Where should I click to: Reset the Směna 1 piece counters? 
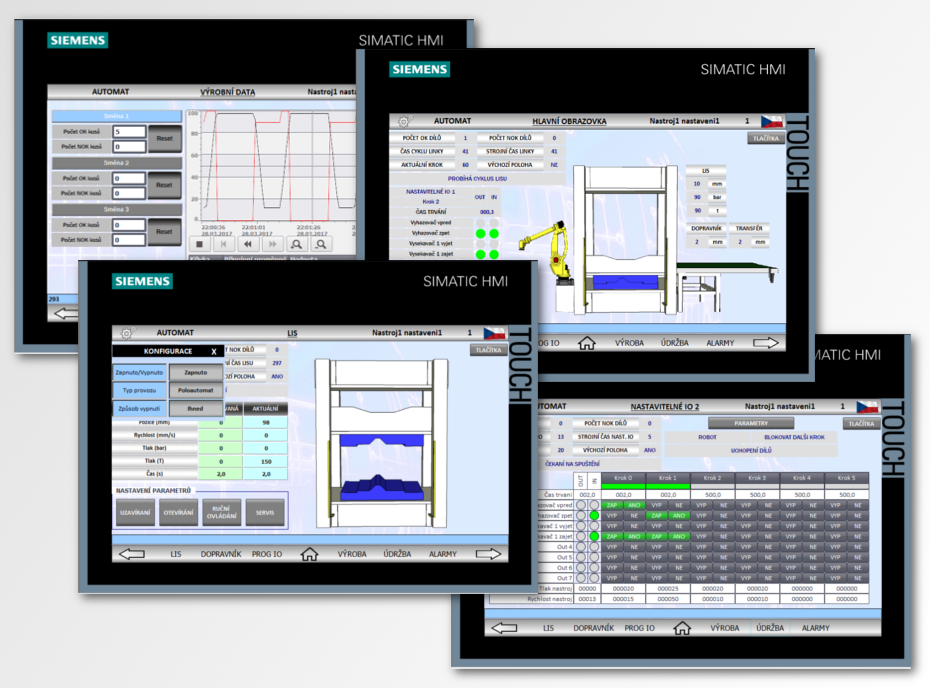164,137
